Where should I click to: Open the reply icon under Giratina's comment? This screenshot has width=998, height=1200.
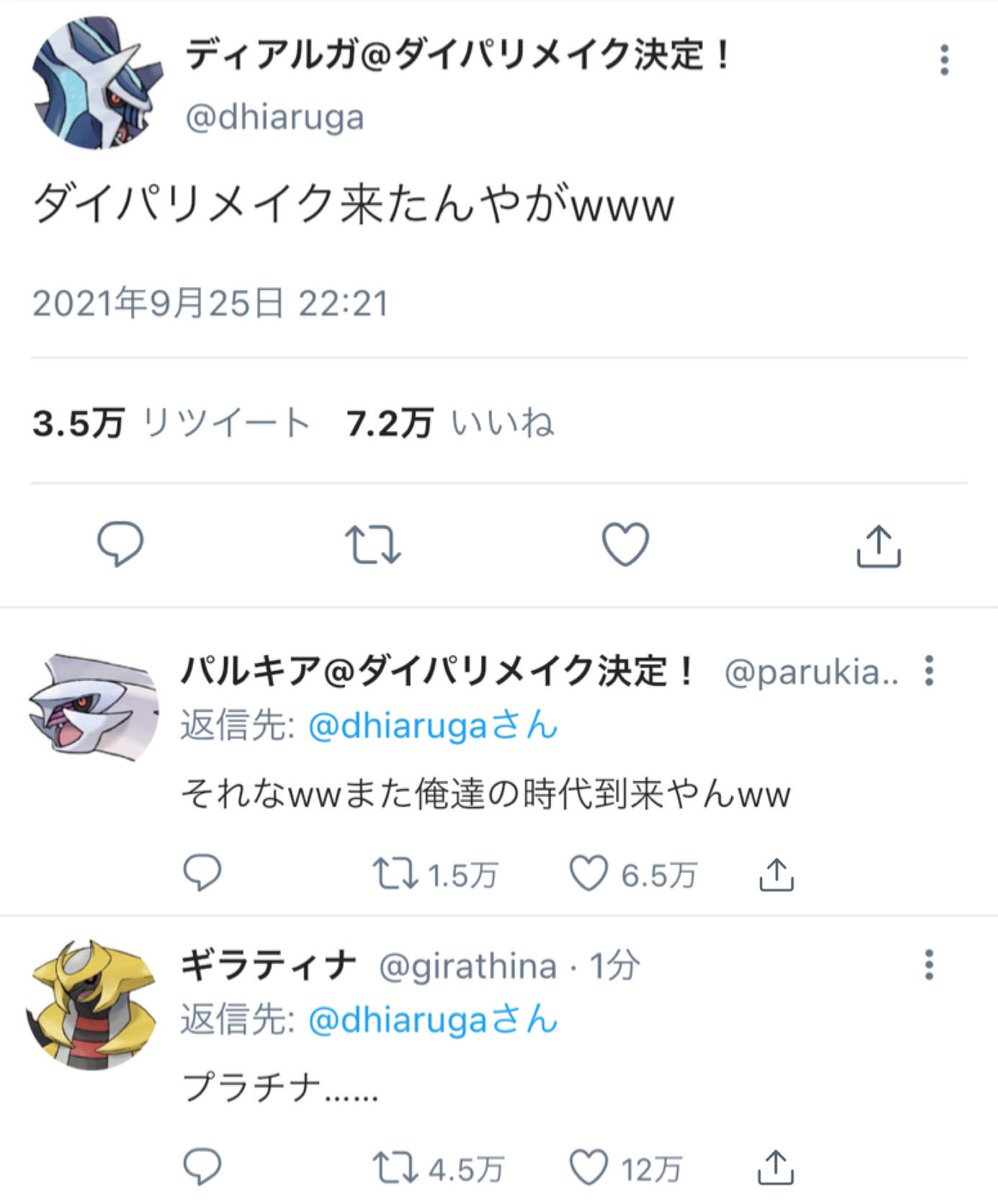[x=205, y=1166]
